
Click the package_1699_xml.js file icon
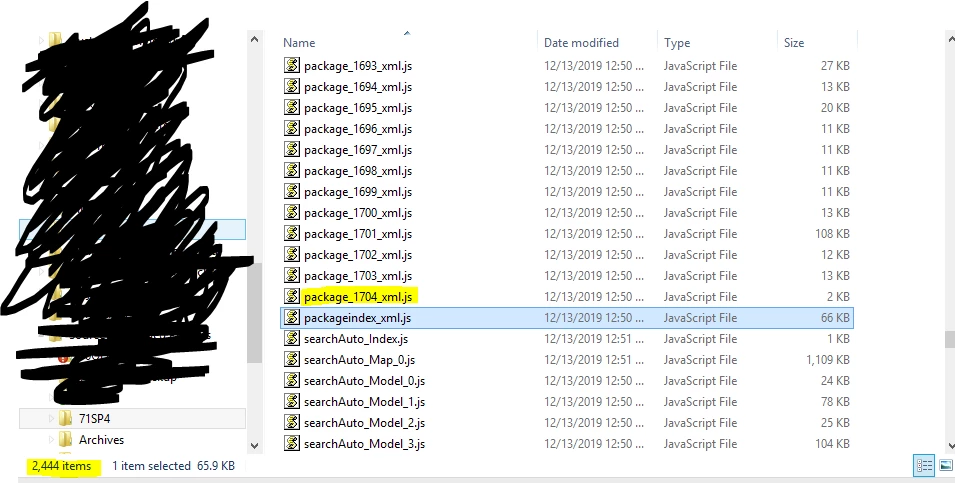click(292, 191)
